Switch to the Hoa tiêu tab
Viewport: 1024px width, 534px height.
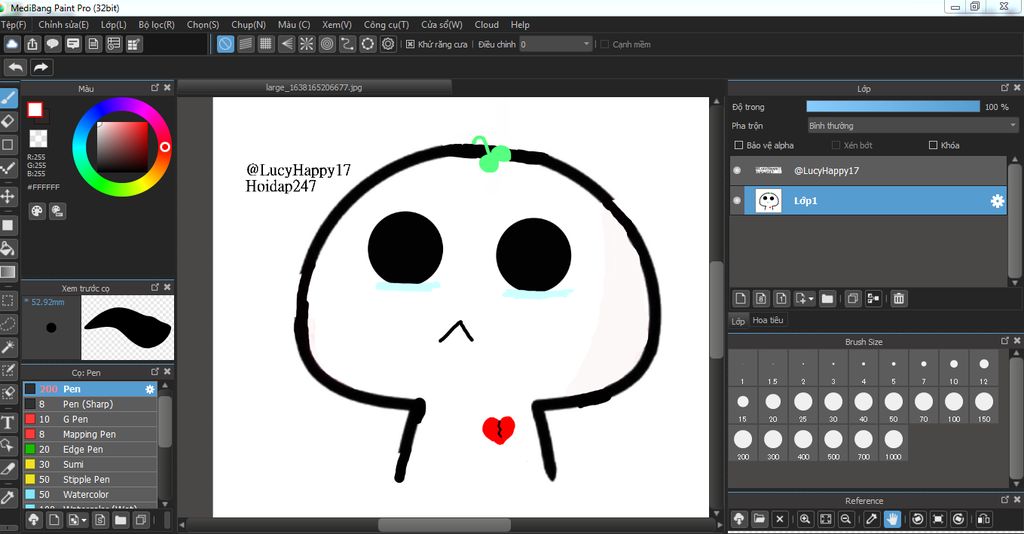(x=768, y=320)
